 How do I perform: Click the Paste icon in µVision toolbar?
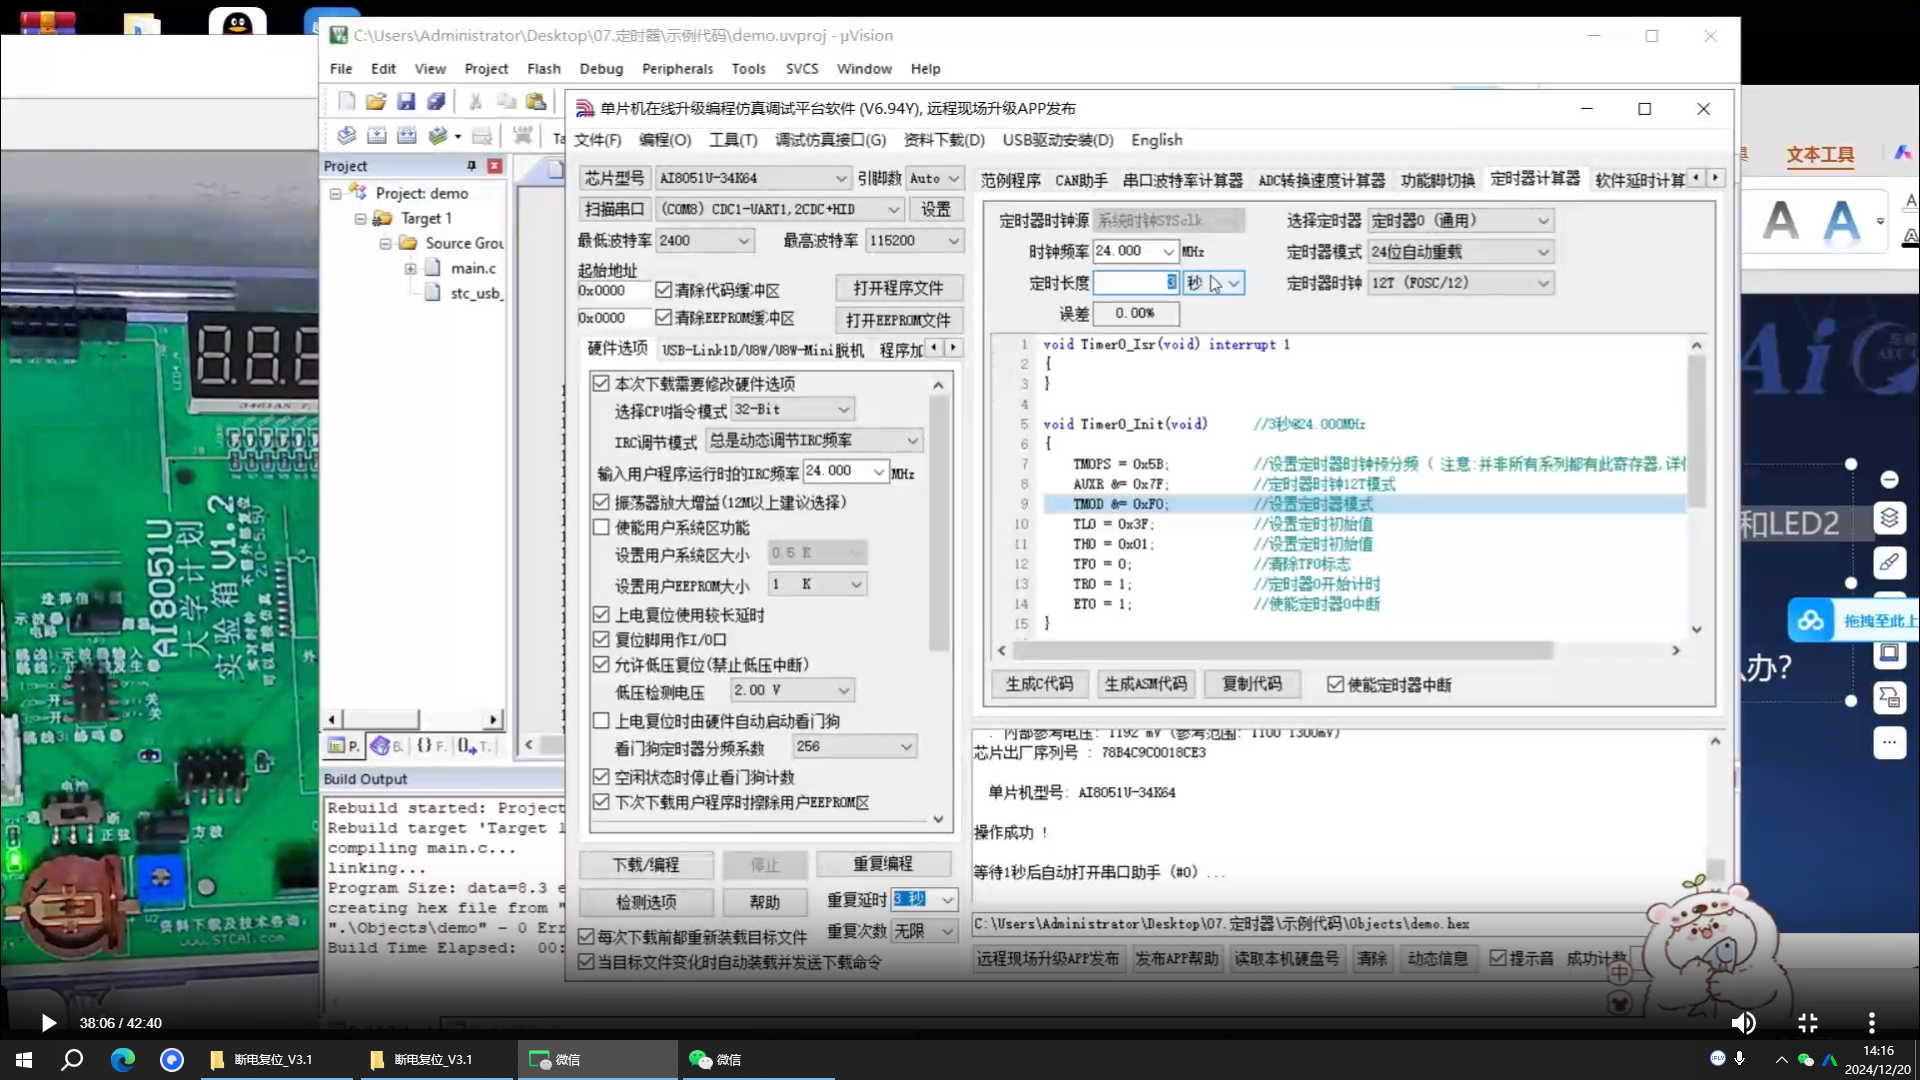[536, 101]
